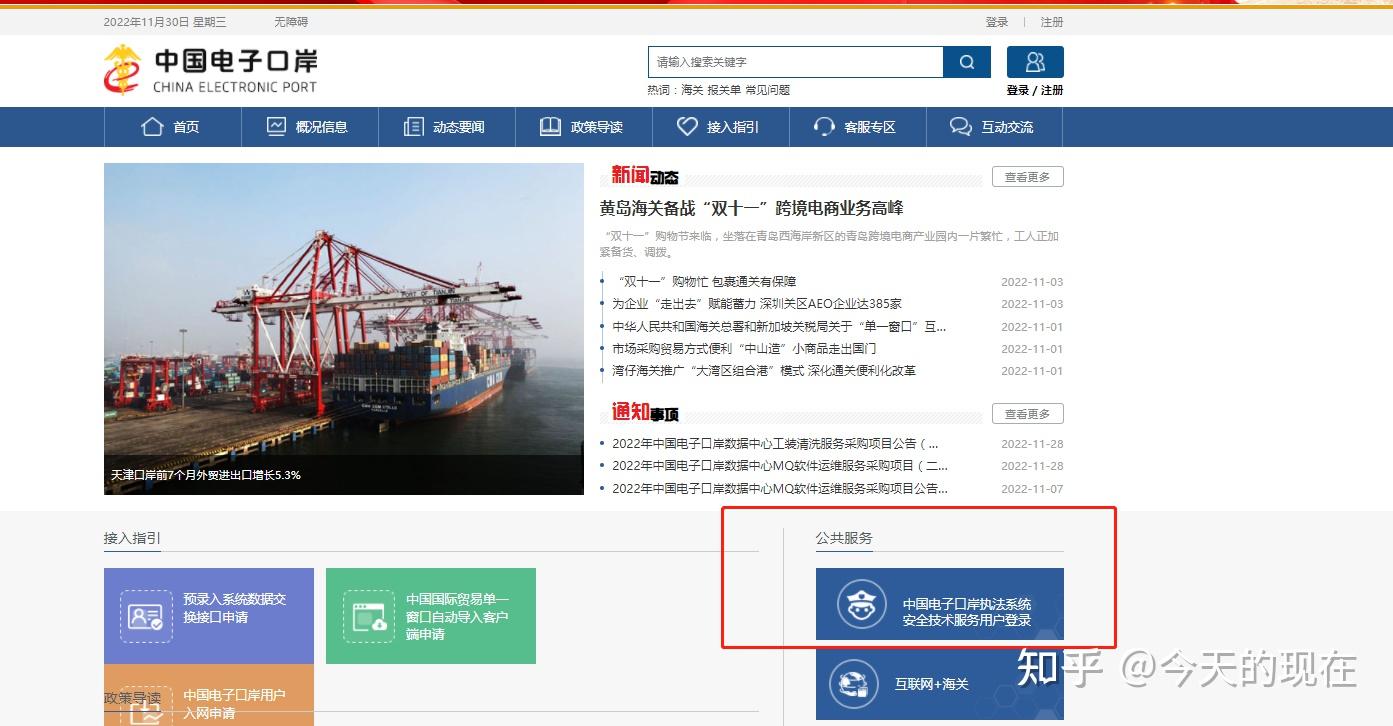Click the 常见问题 hot search word
Screen dimensions: 1393x726
768,90
